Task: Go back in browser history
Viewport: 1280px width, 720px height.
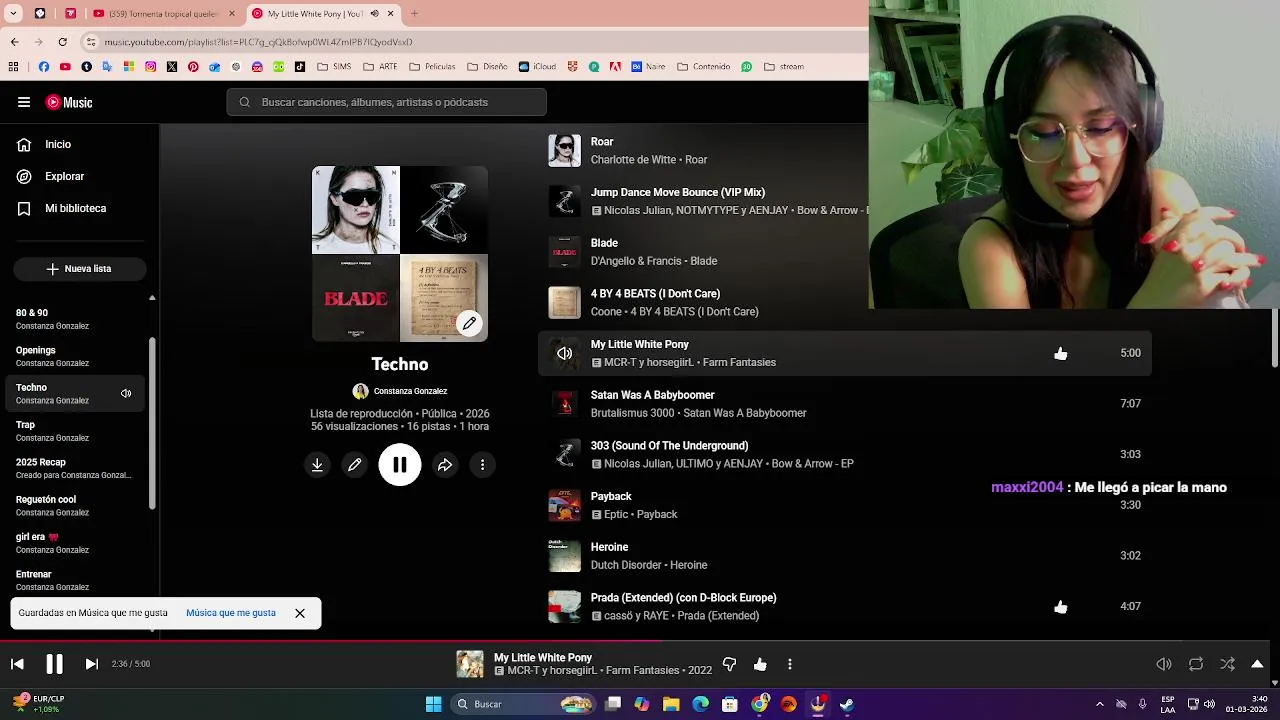Action: pyautogui.click(x=14, y=42)
